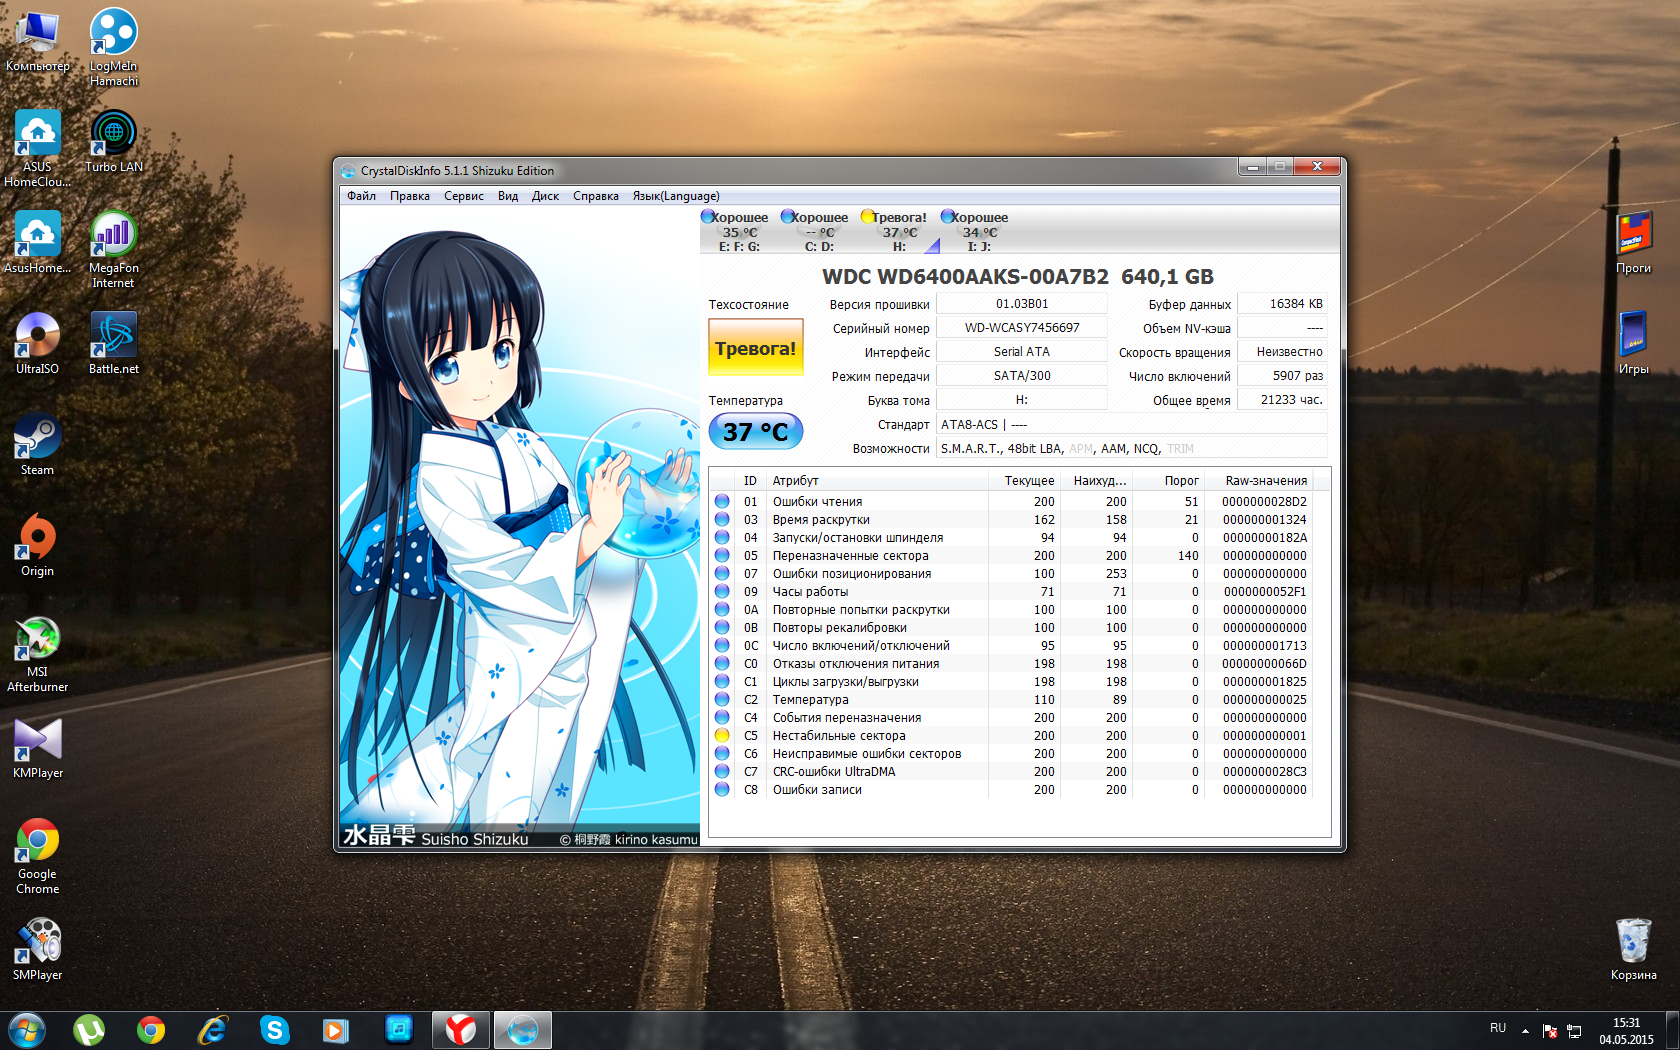Select the I: J: disk tab
Viewport: 1680px width, 1050px height.
coord(978,231)
